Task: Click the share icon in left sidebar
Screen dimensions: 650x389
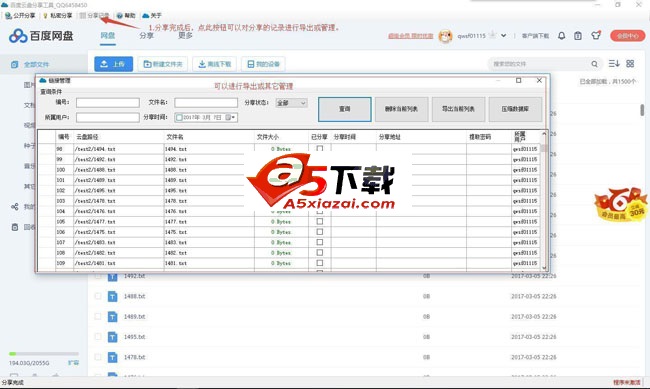Action: tap(15, 207)
